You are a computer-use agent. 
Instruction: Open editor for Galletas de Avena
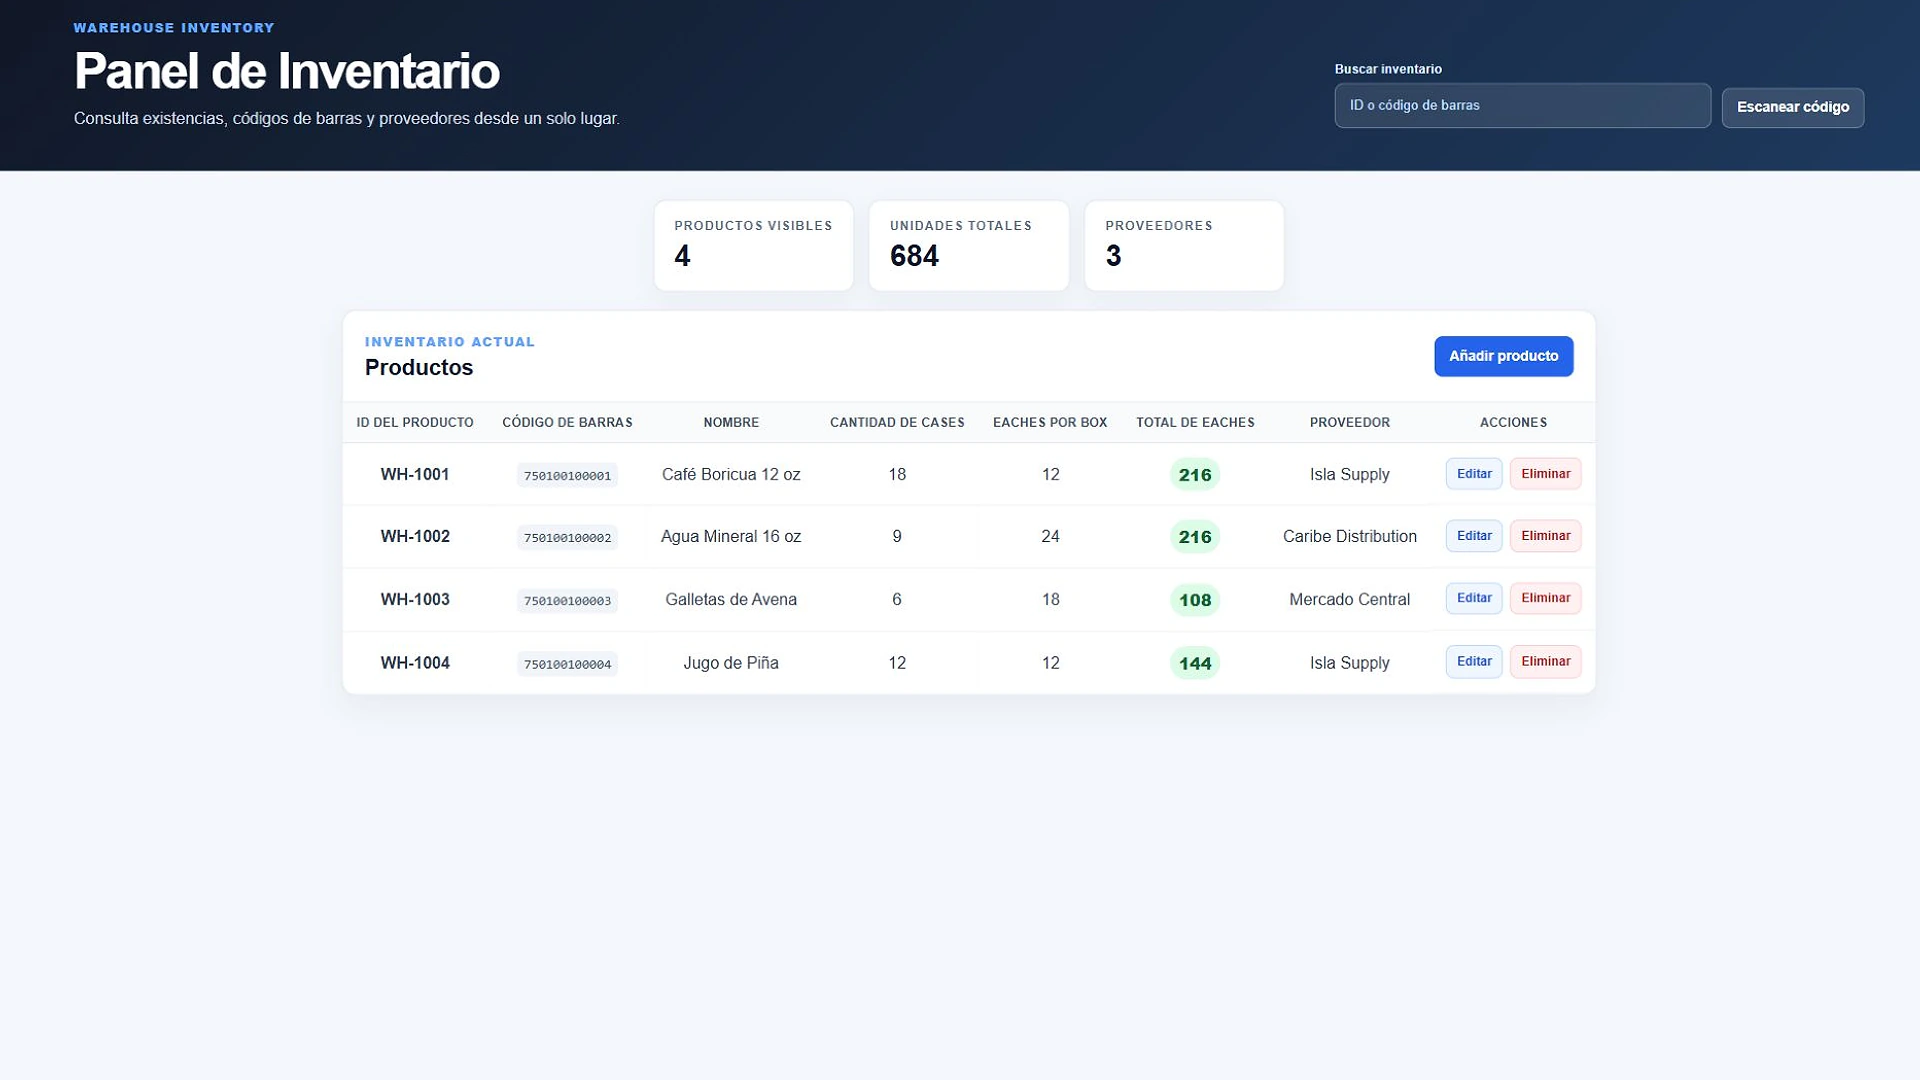click(1473, 598)
